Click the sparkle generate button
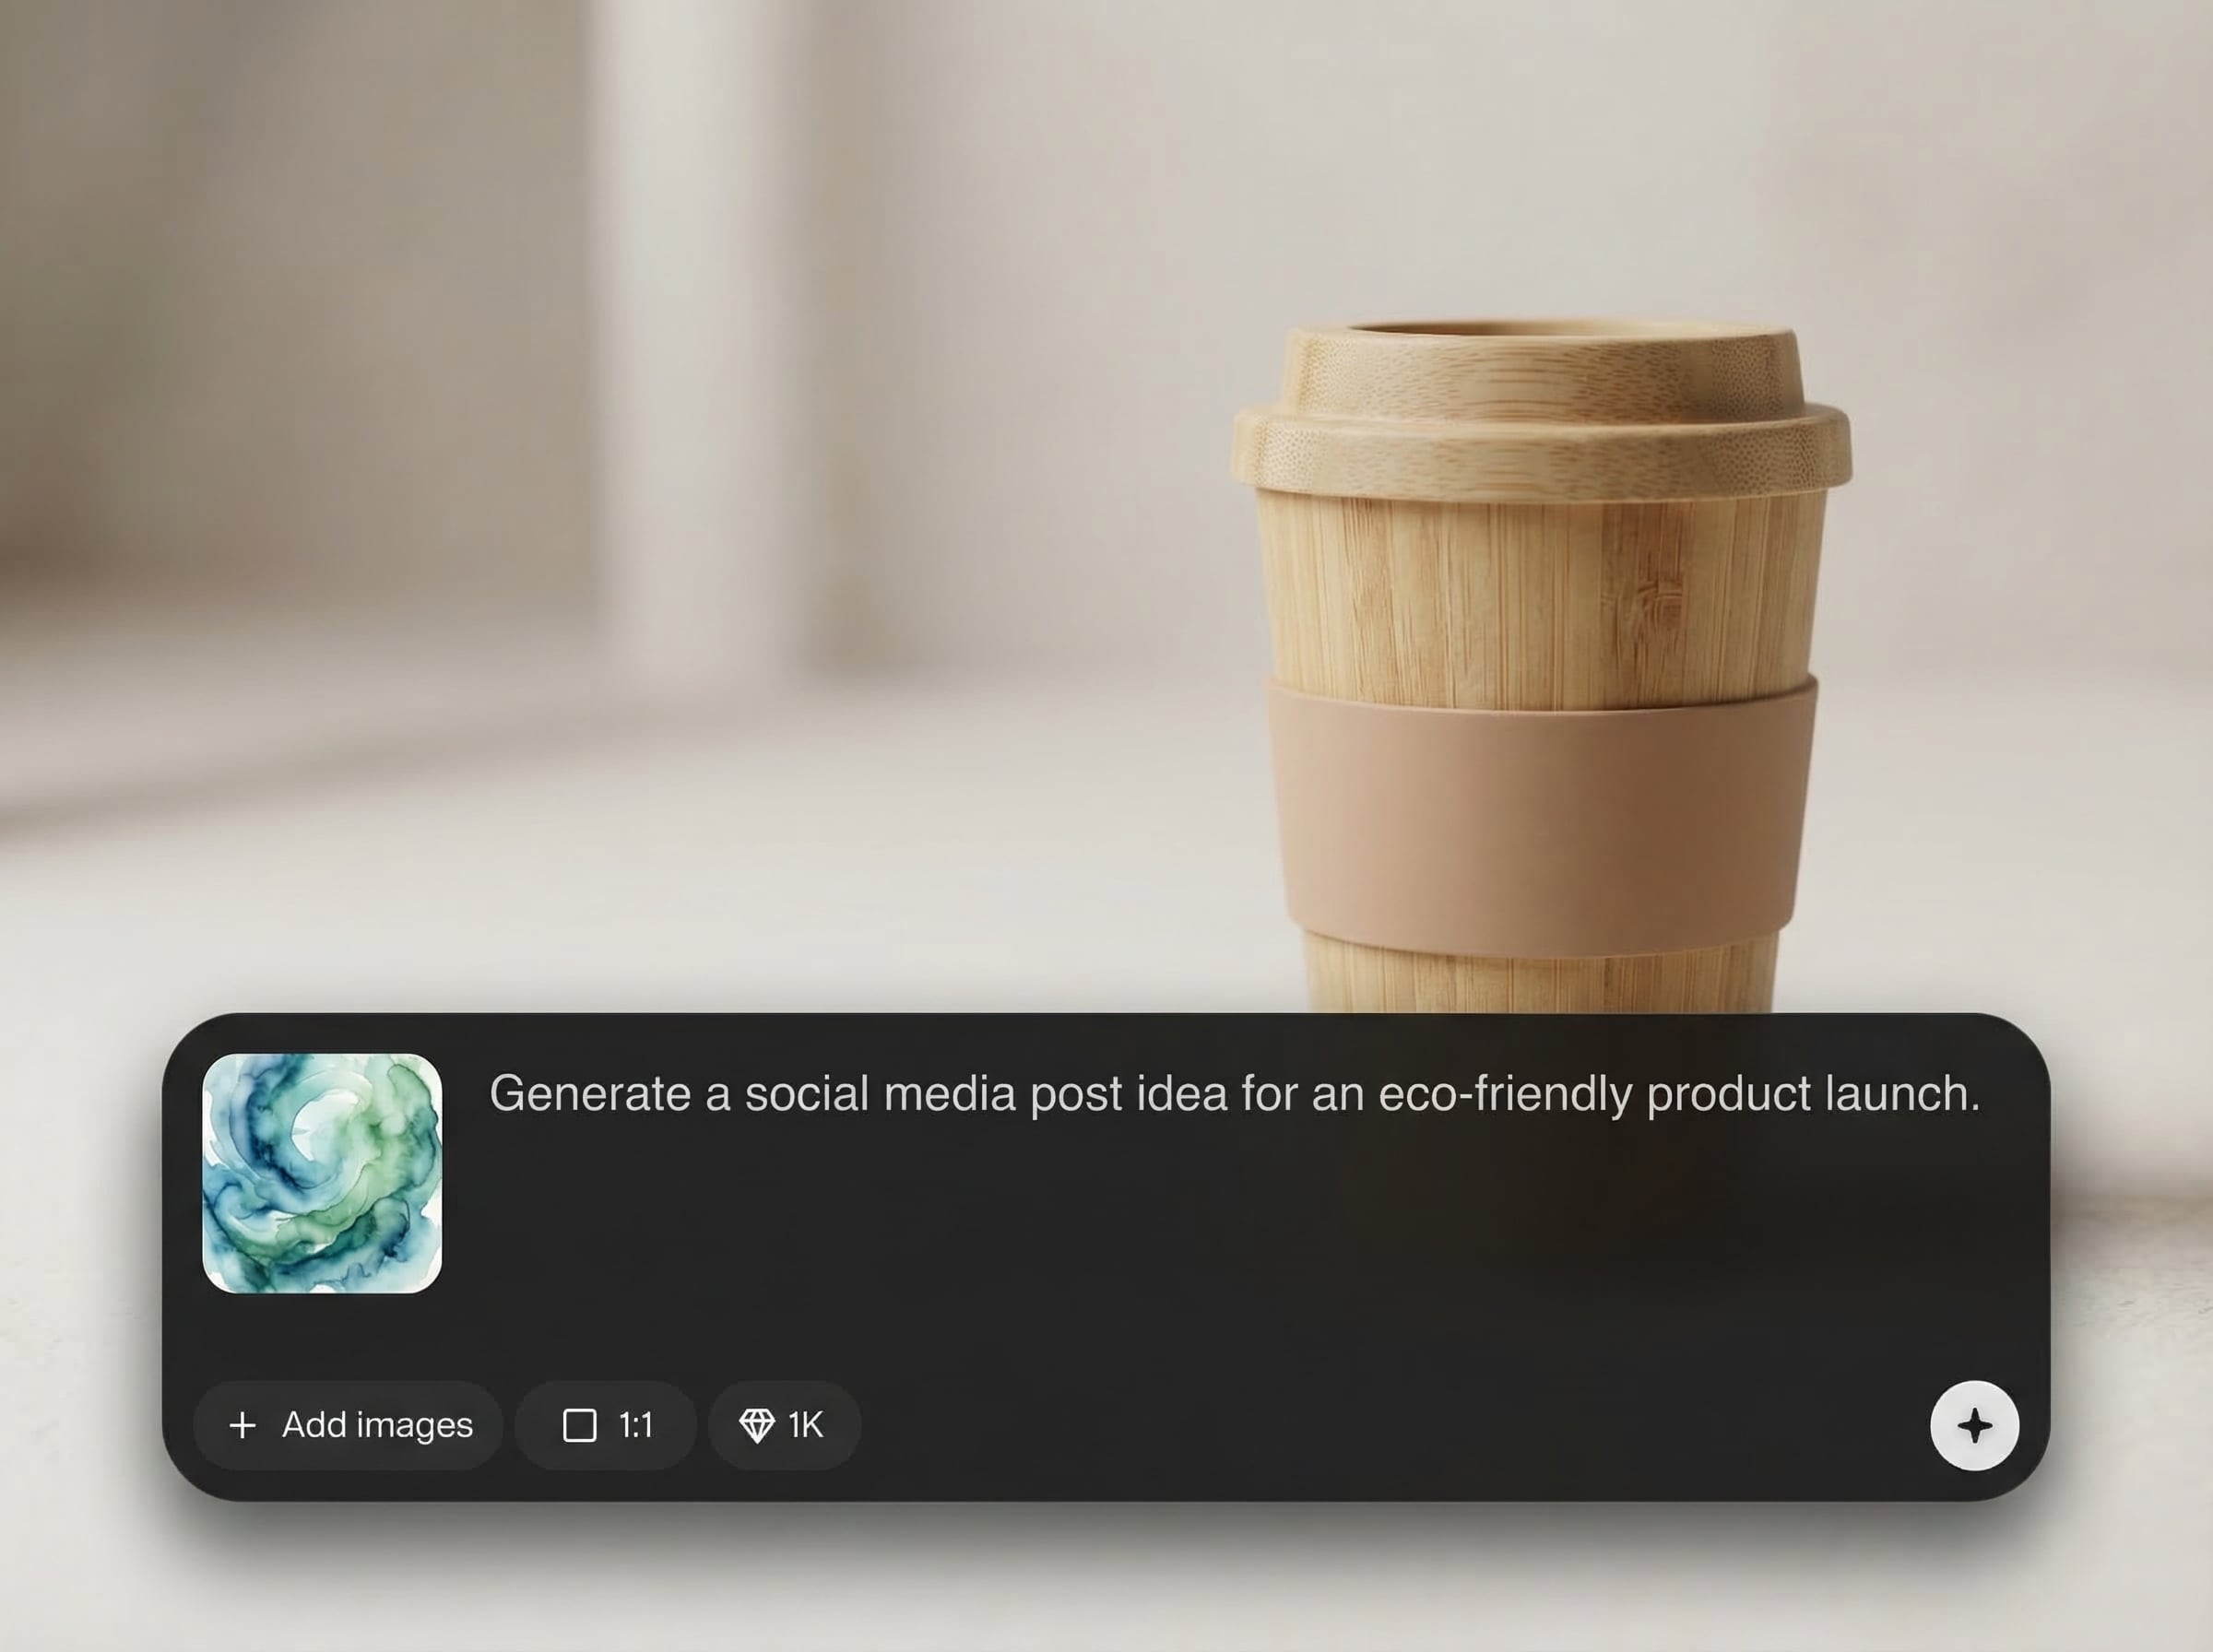This screenshot has width=2213, height=1652. click(1973, 1425)
